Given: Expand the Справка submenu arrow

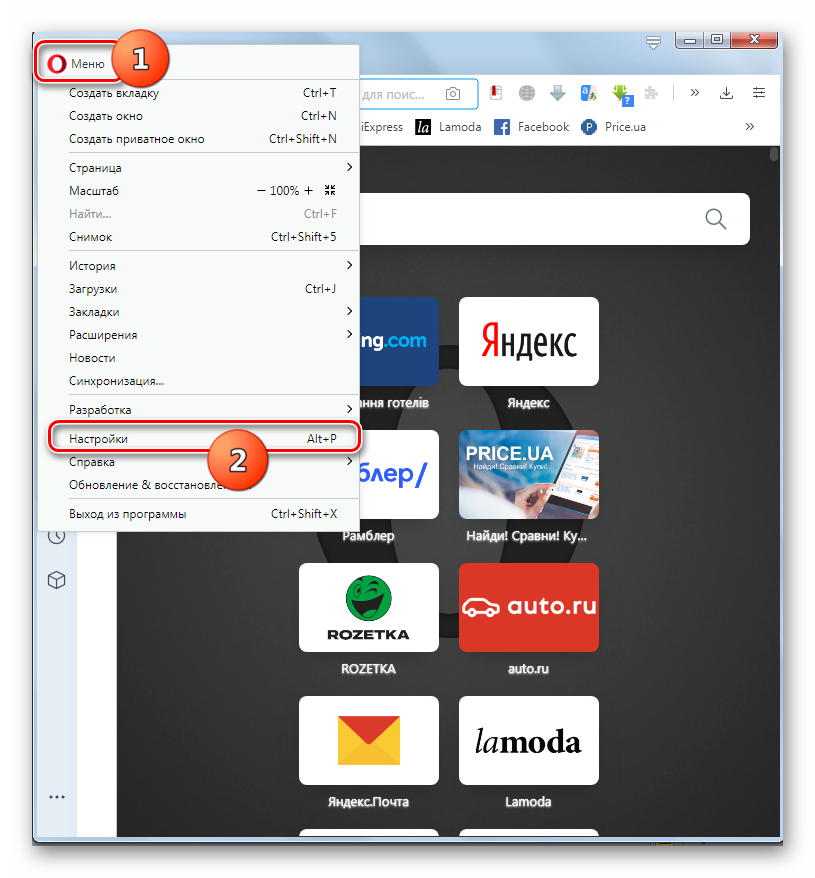Looking at the screenshot, I should point(349,461).
